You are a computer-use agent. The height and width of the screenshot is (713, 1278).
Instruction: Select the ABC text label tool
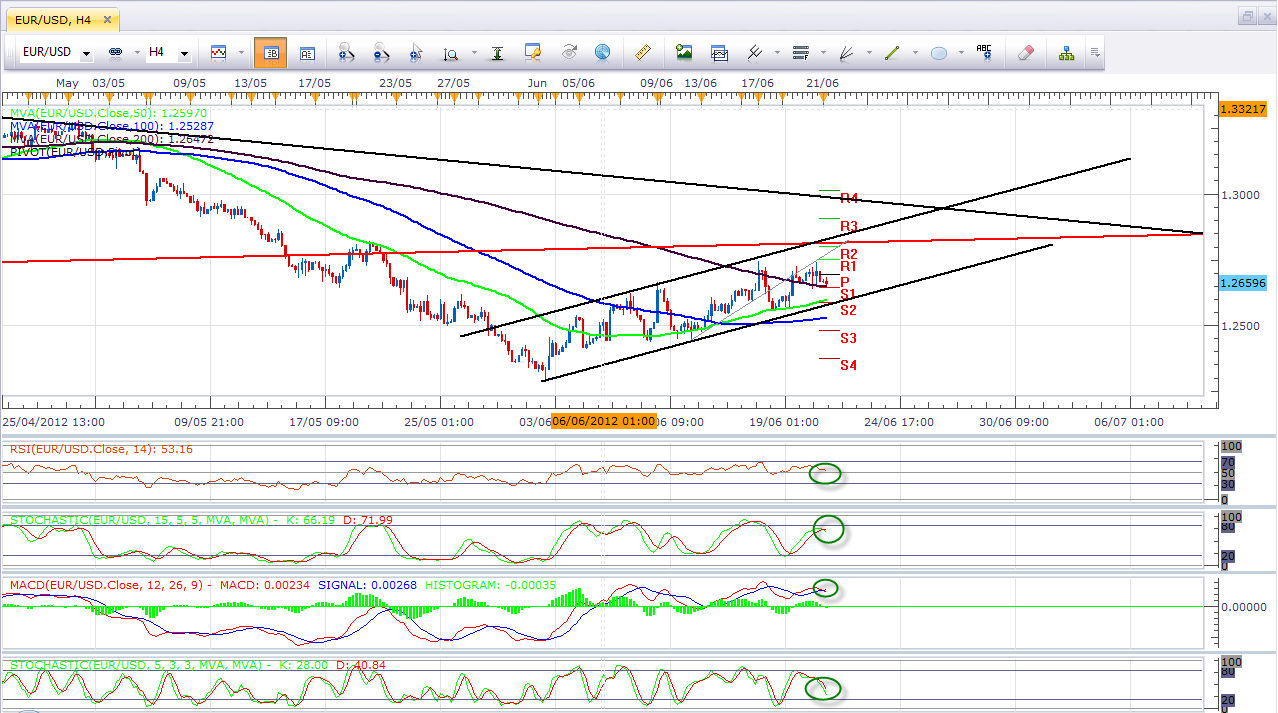click(984, 52)
